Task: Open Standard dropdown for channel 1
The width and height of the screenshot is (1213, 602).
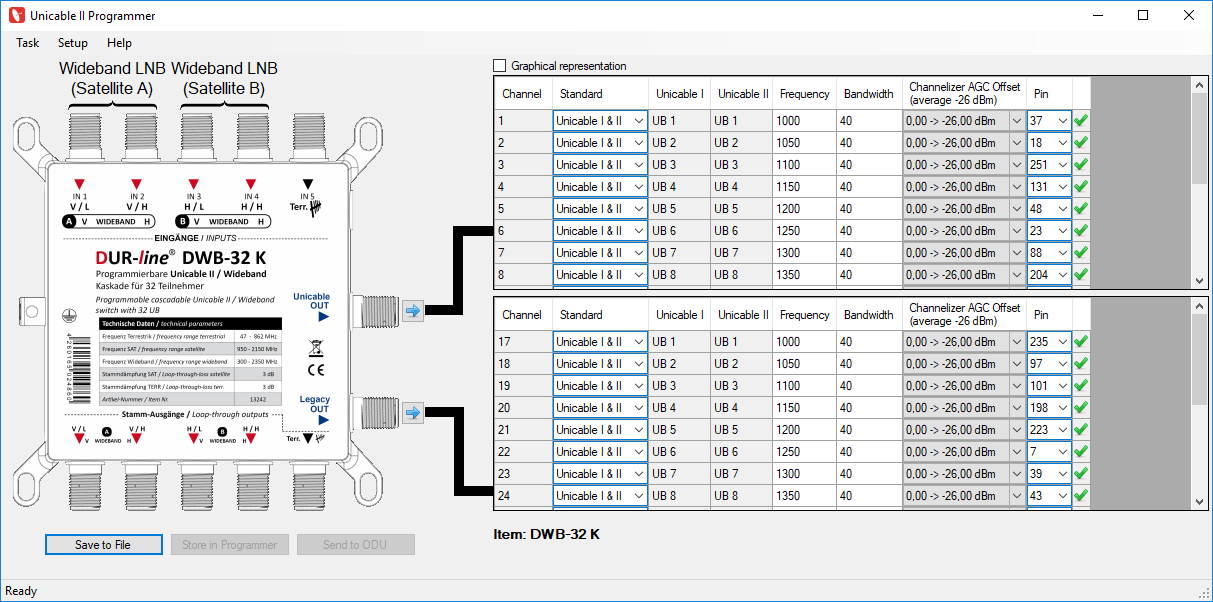Action: coord(638,121)
